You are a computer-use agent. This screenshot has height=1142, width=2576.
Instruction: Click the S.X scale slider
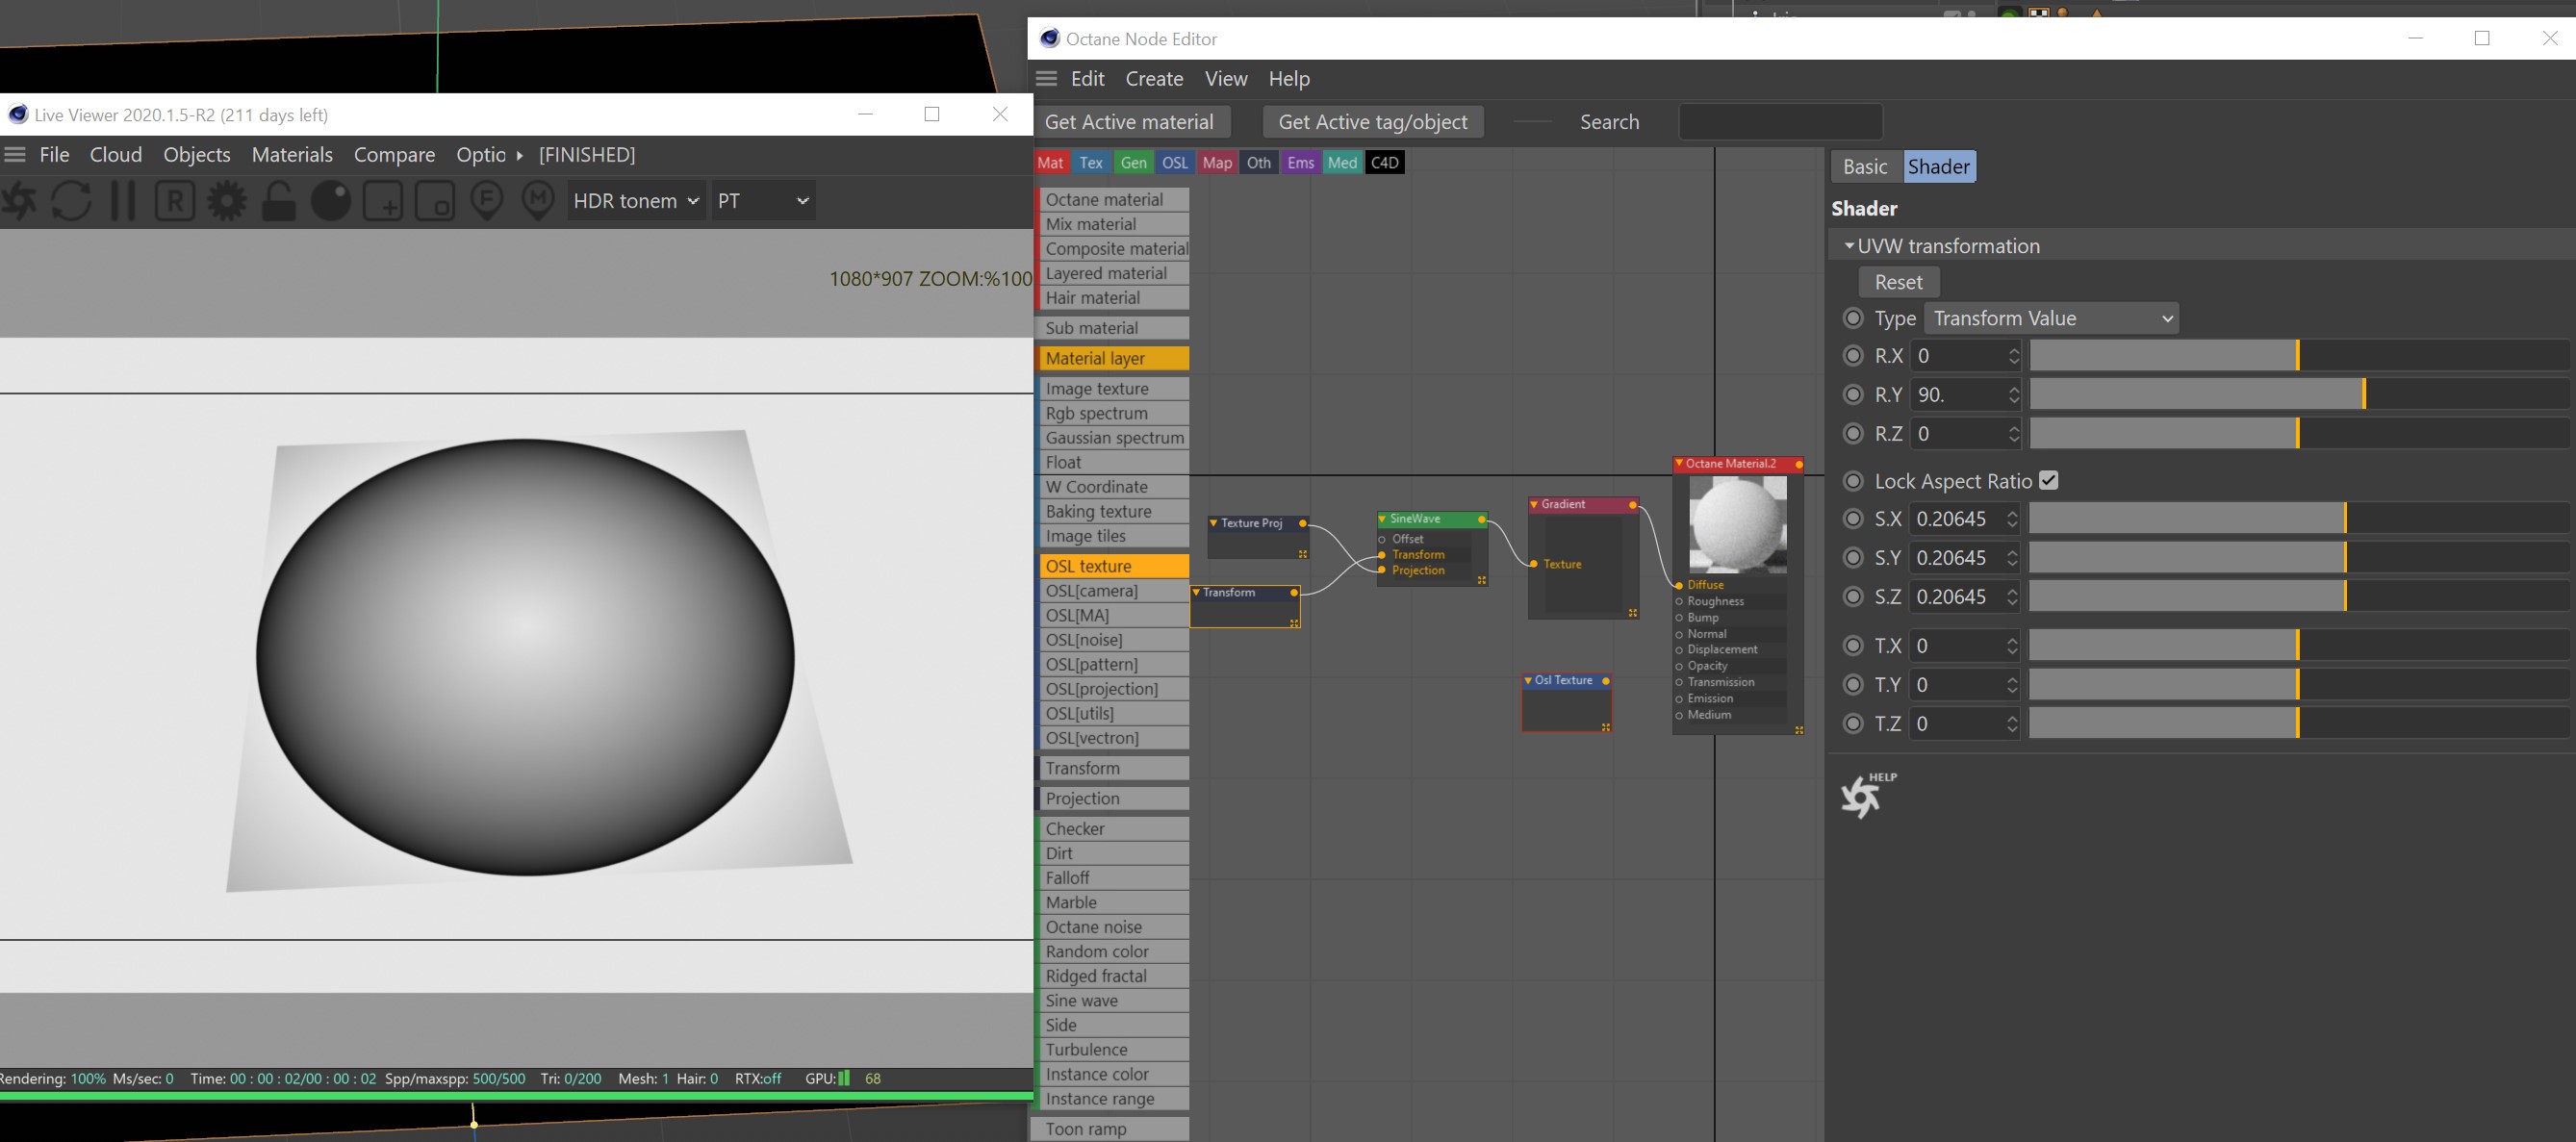coord(2296,519)
